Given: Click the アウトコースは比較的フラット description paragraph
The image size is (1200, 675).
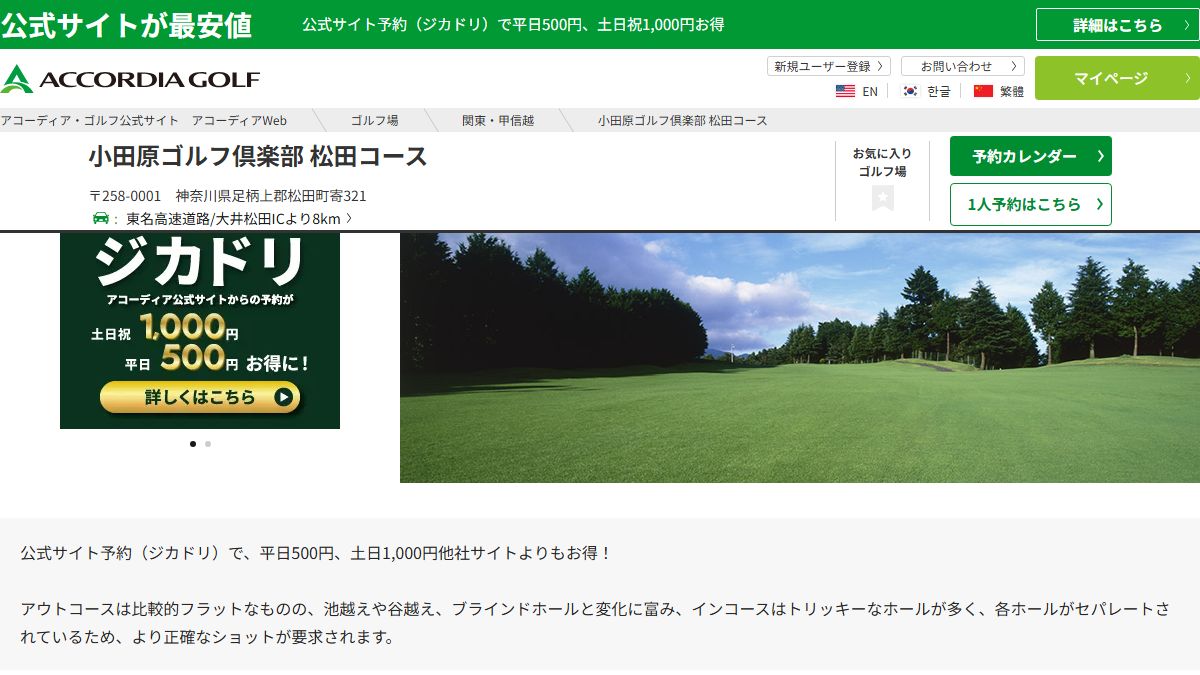Looking at the screenshot, I should (x=594, y=622).
